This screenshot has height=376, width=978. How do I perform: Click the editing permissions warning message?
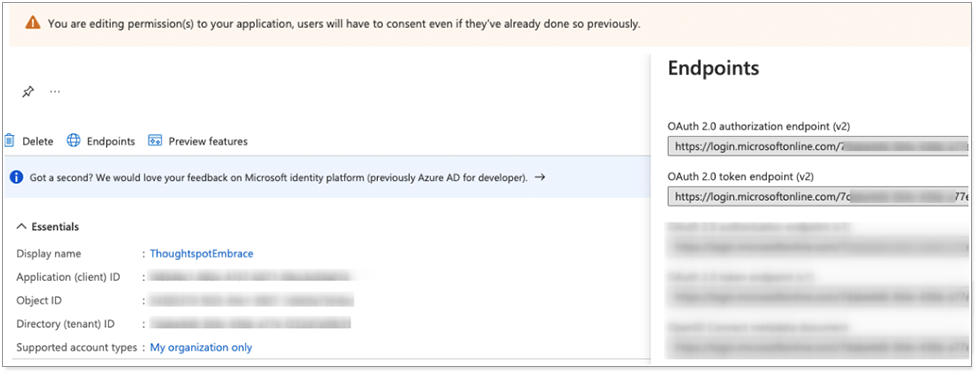click(344, 24)
